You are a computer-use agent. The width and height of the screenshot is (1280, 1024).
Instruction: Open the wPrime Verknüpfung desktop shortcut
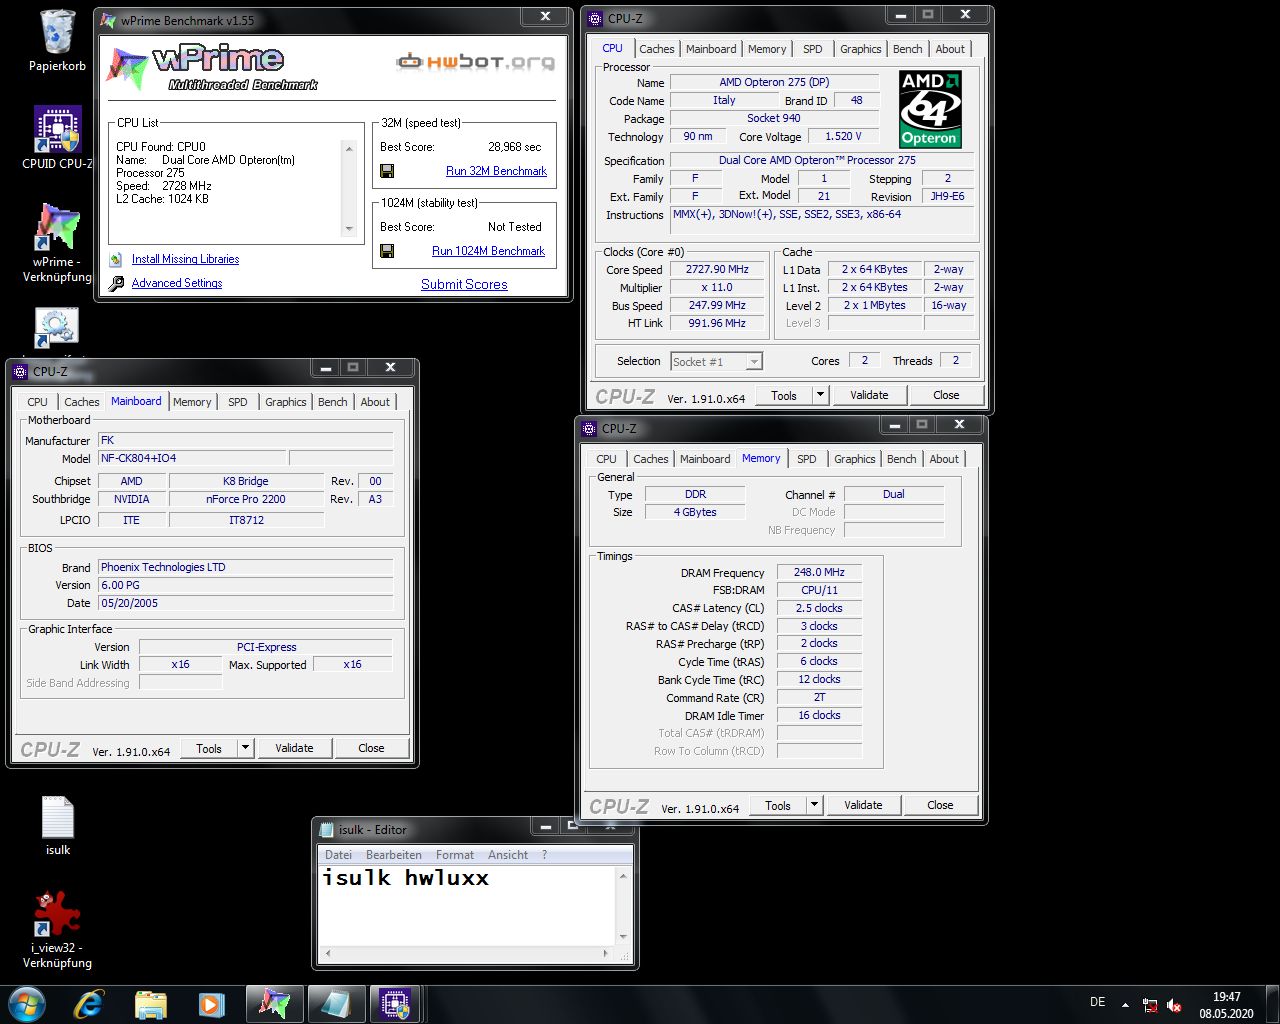point(58,243)
